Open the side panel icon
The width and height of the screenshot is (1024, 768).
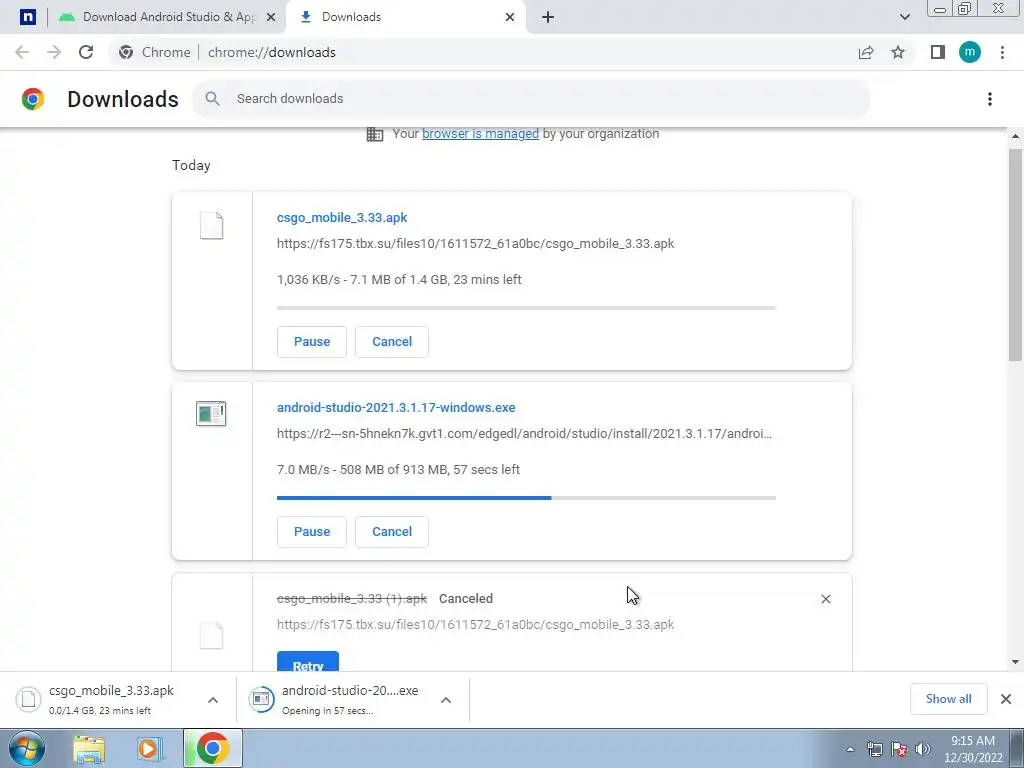point(937,52)
